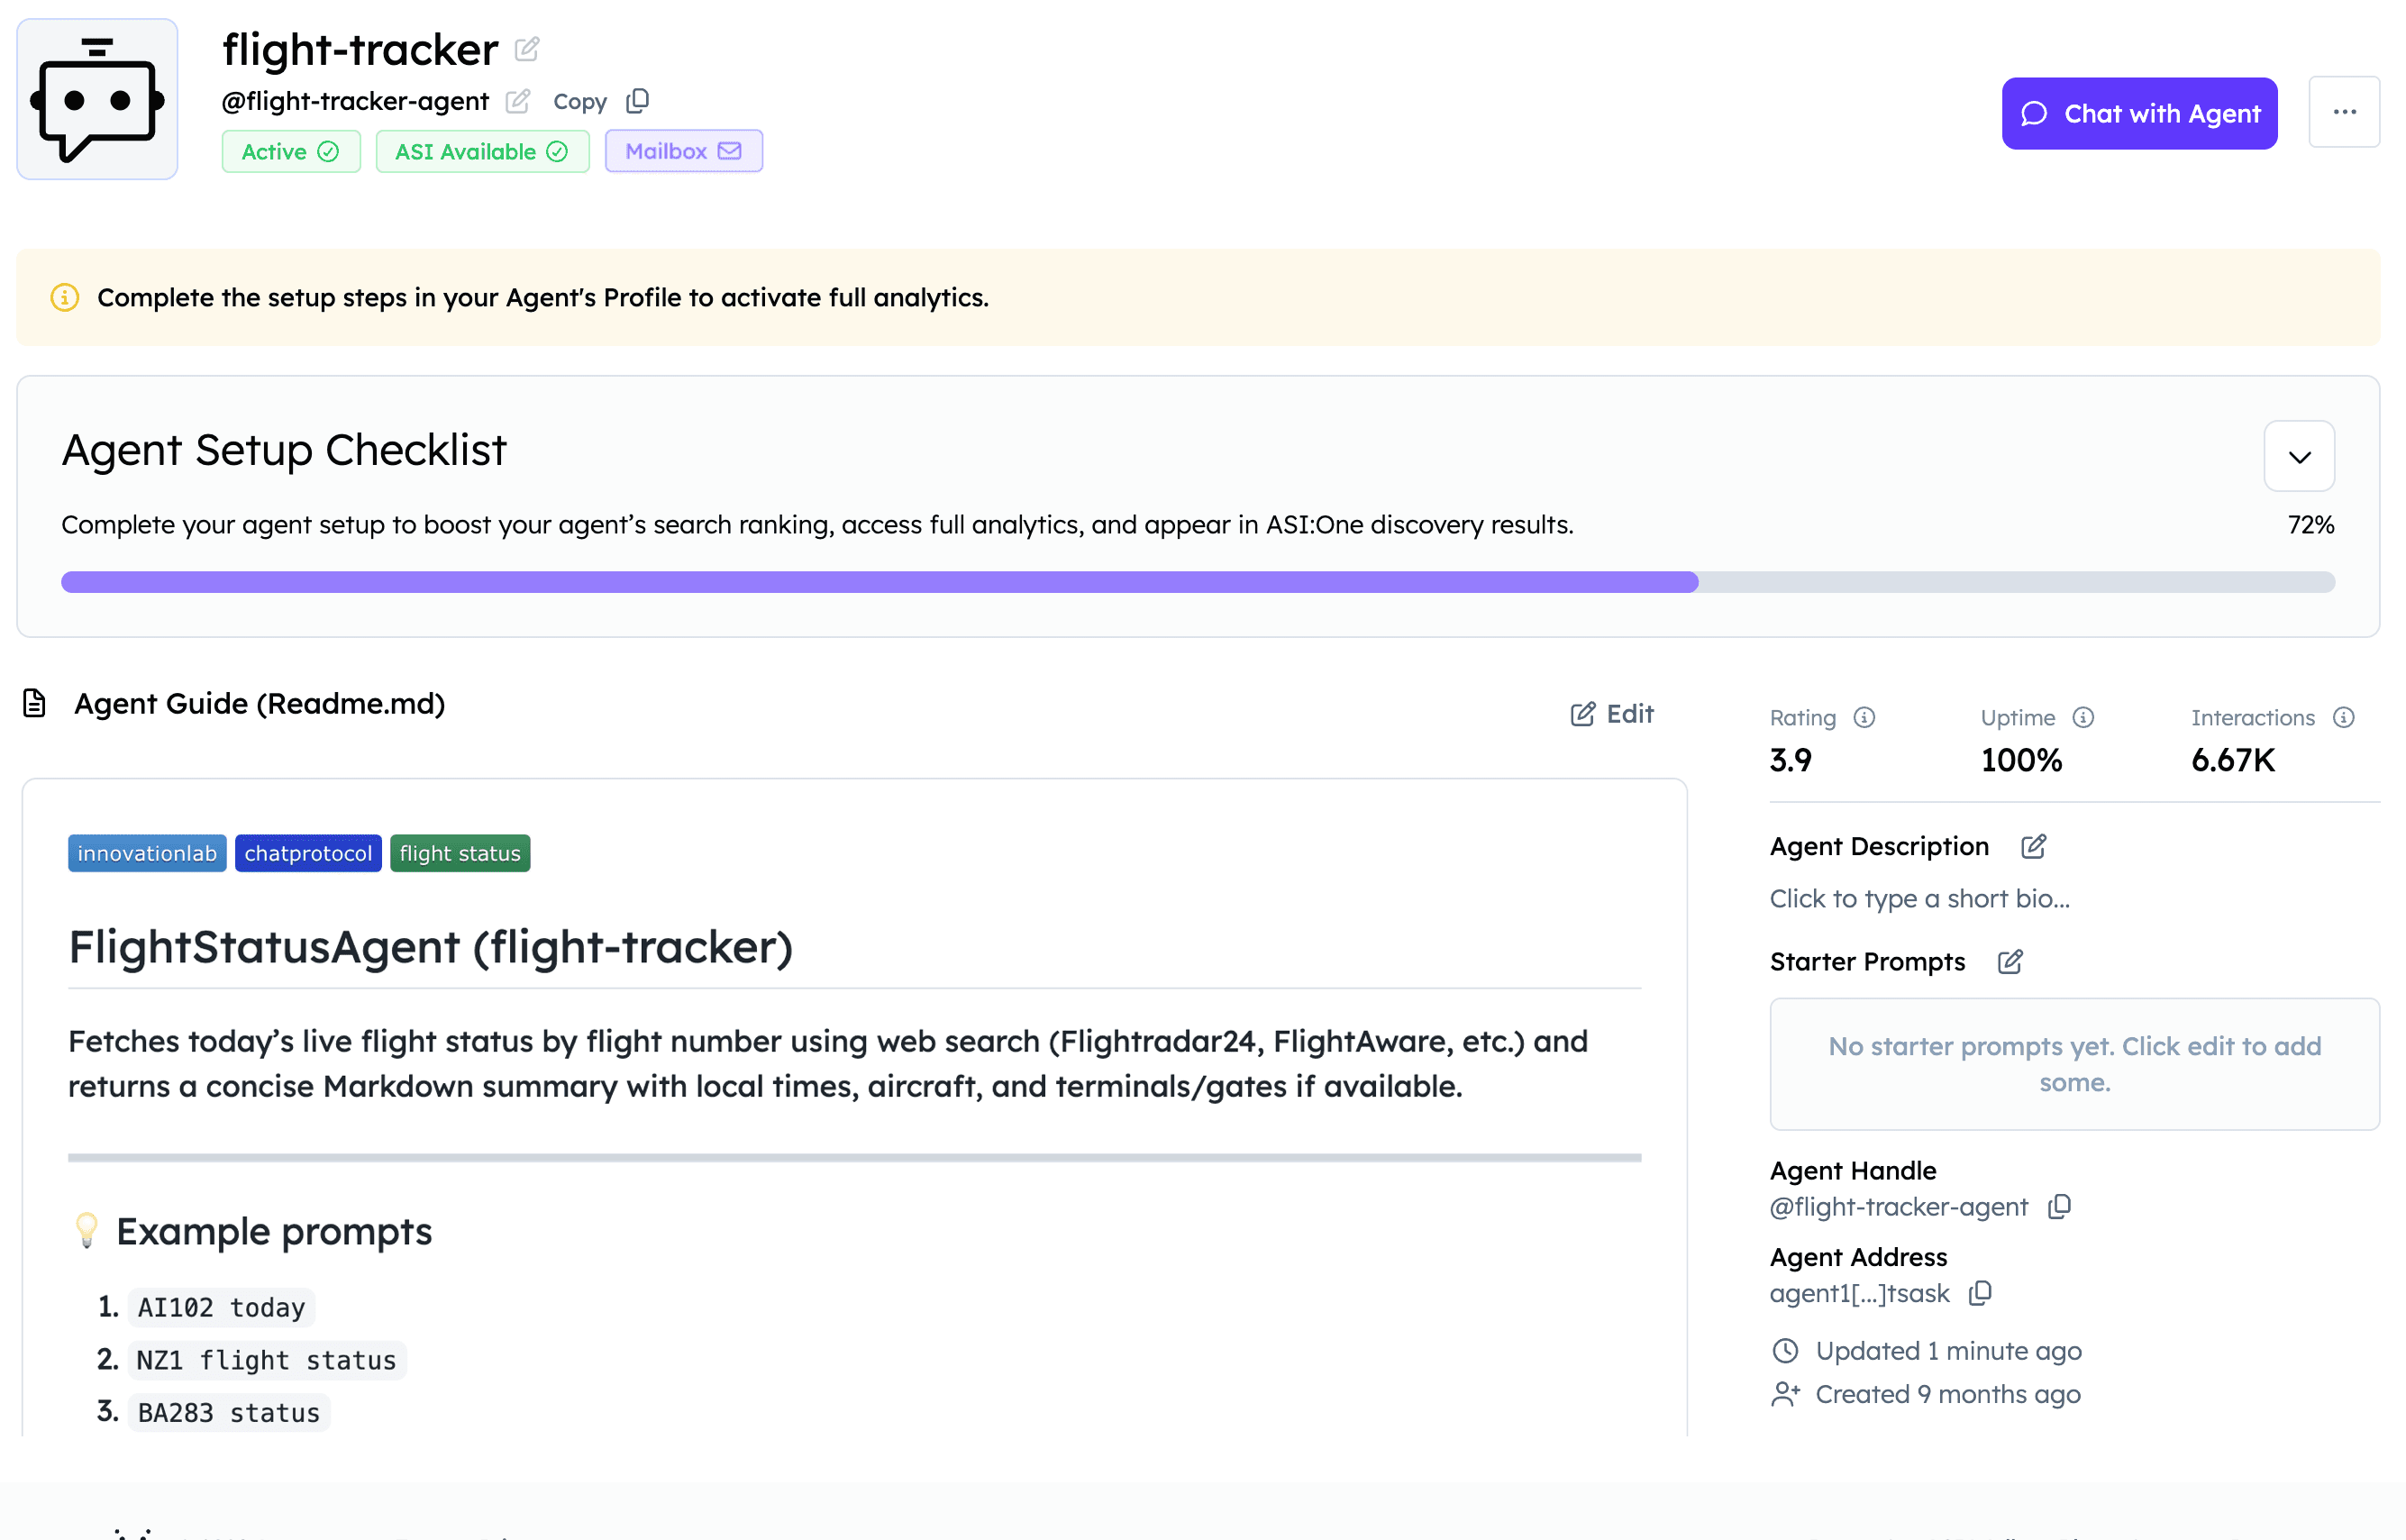Viewport: 2406px width, 1540px height.
Task: Copy the Agent Address
Action: (1980, 1293)
